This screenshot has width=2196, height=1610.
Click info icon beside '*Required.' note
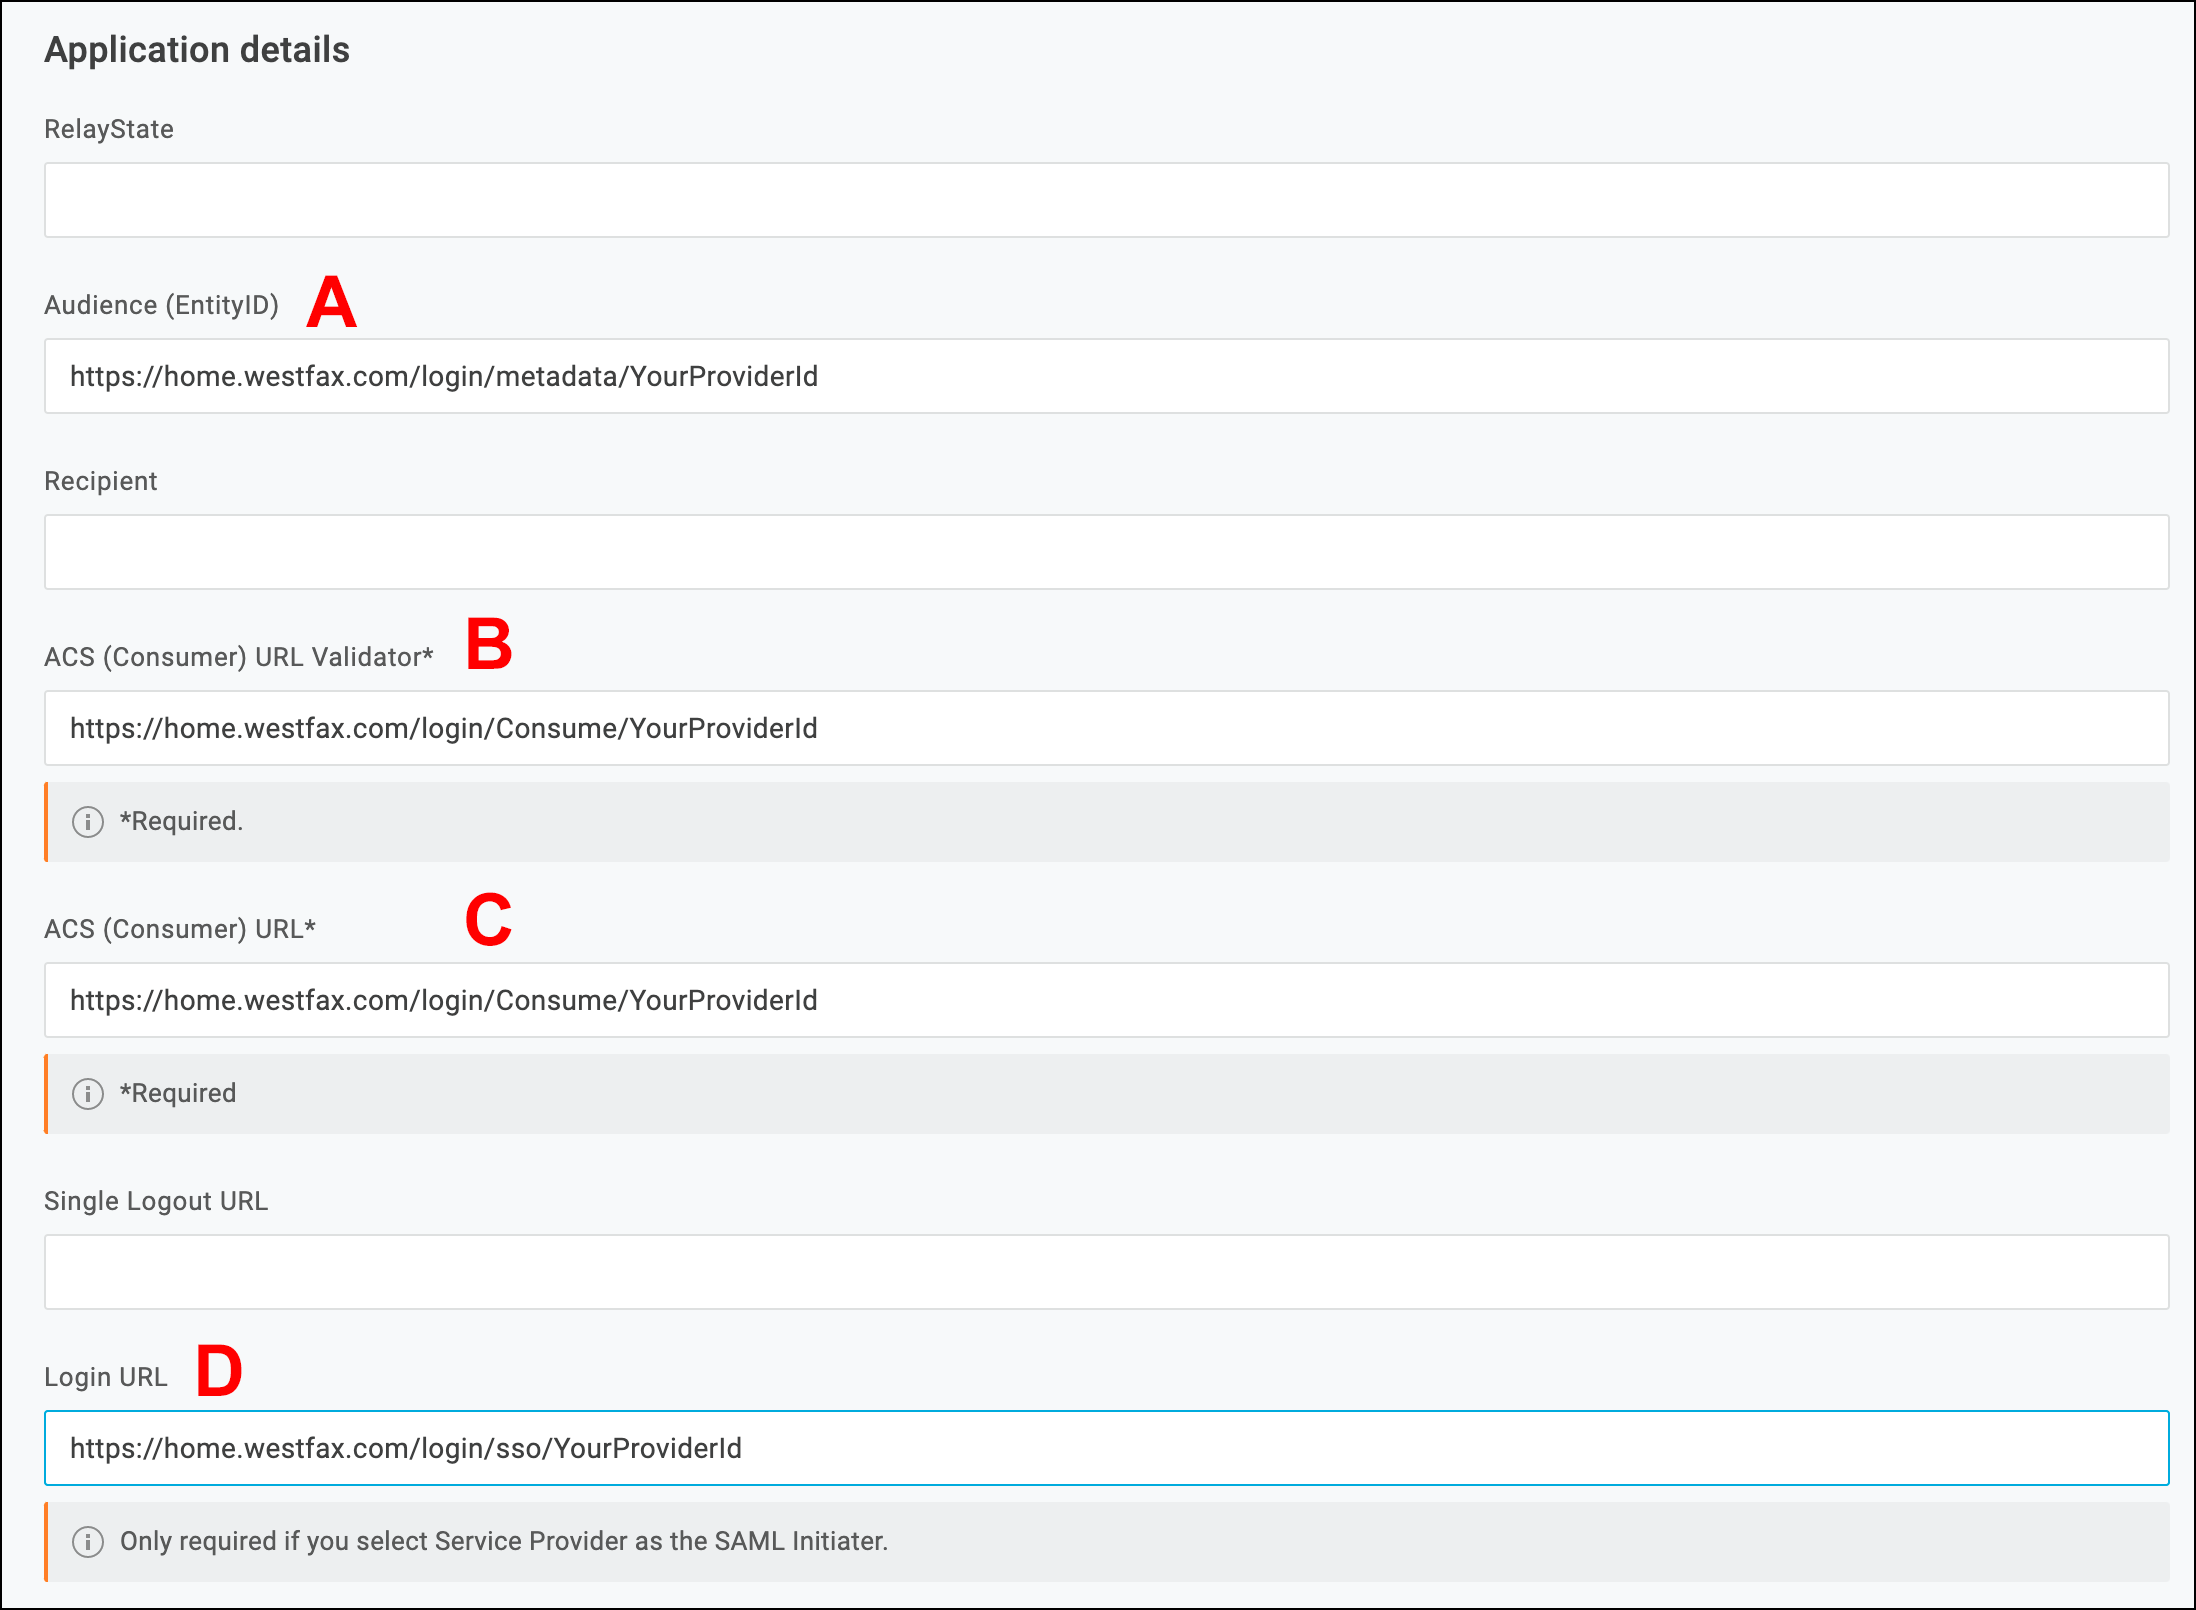click(x=88, y=822)
